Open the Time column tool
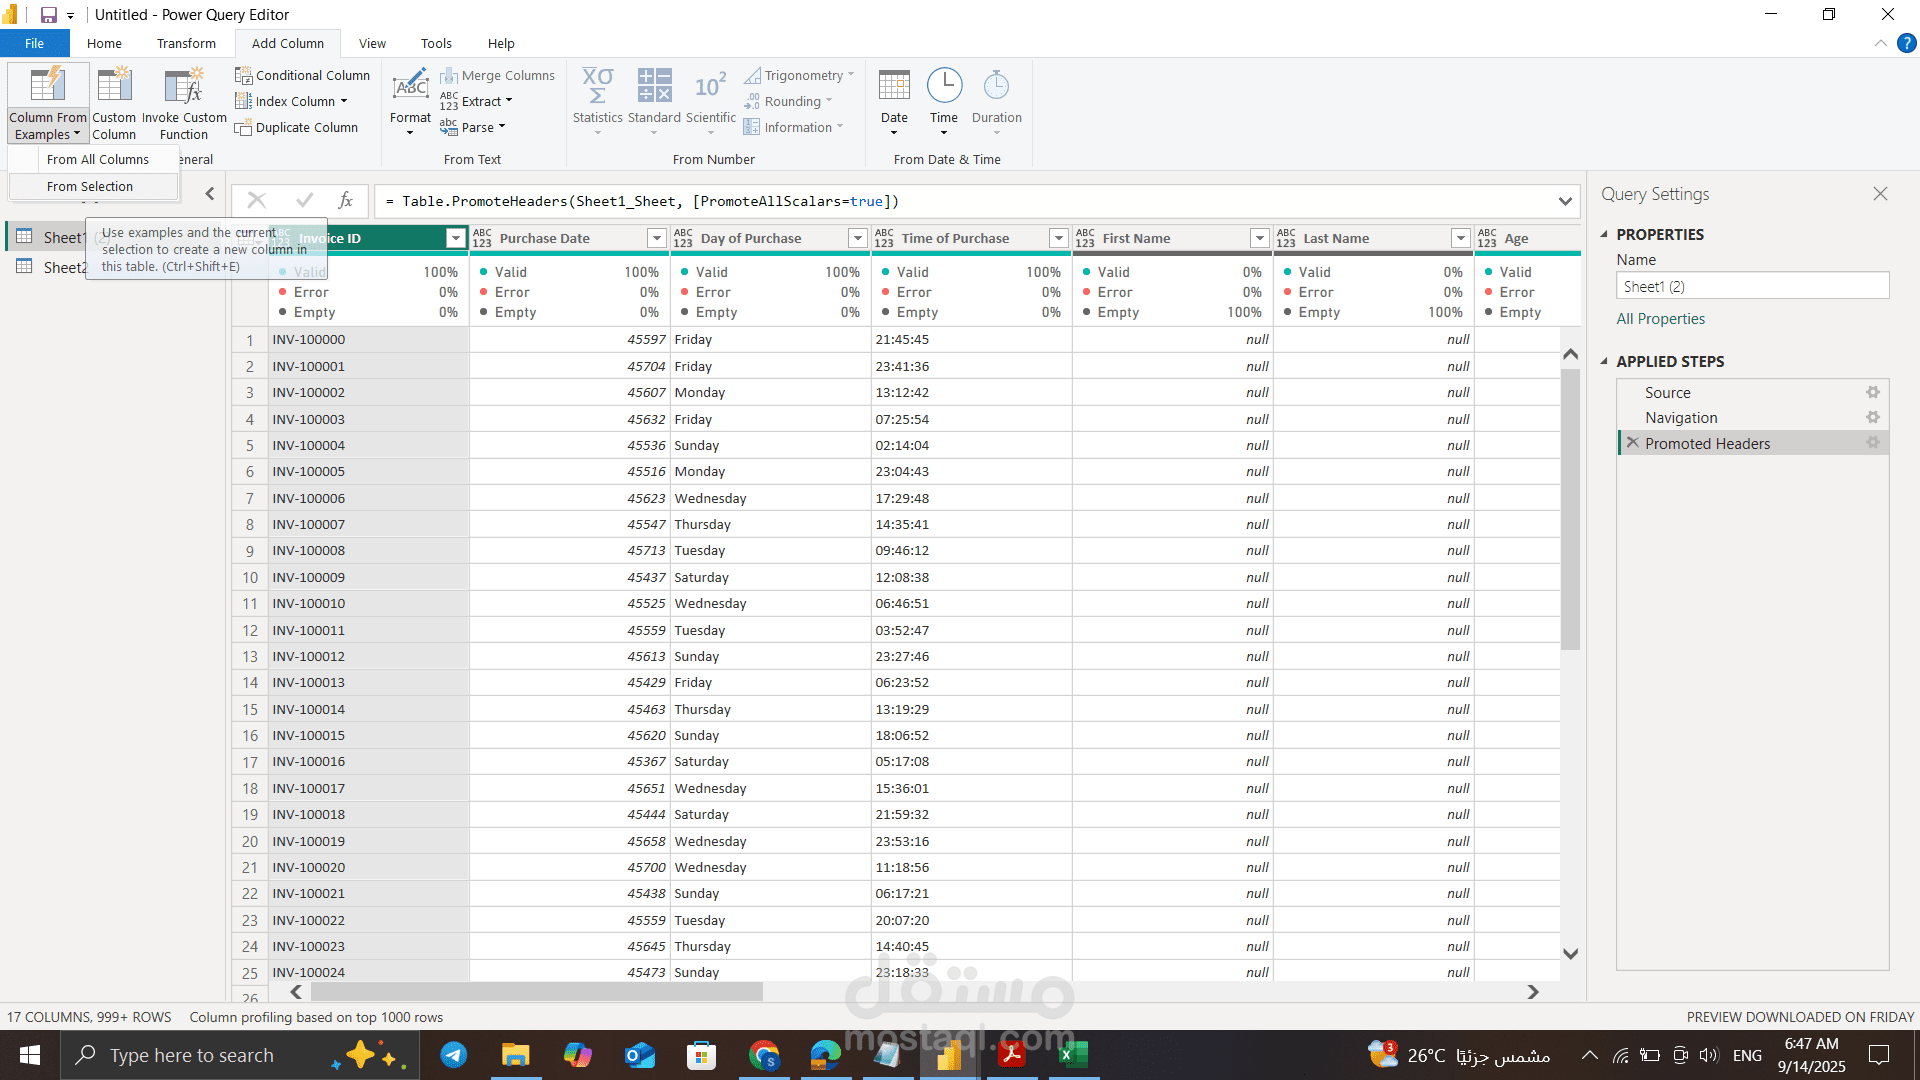Screen dimensions: 1920x1080 point(943,88)
